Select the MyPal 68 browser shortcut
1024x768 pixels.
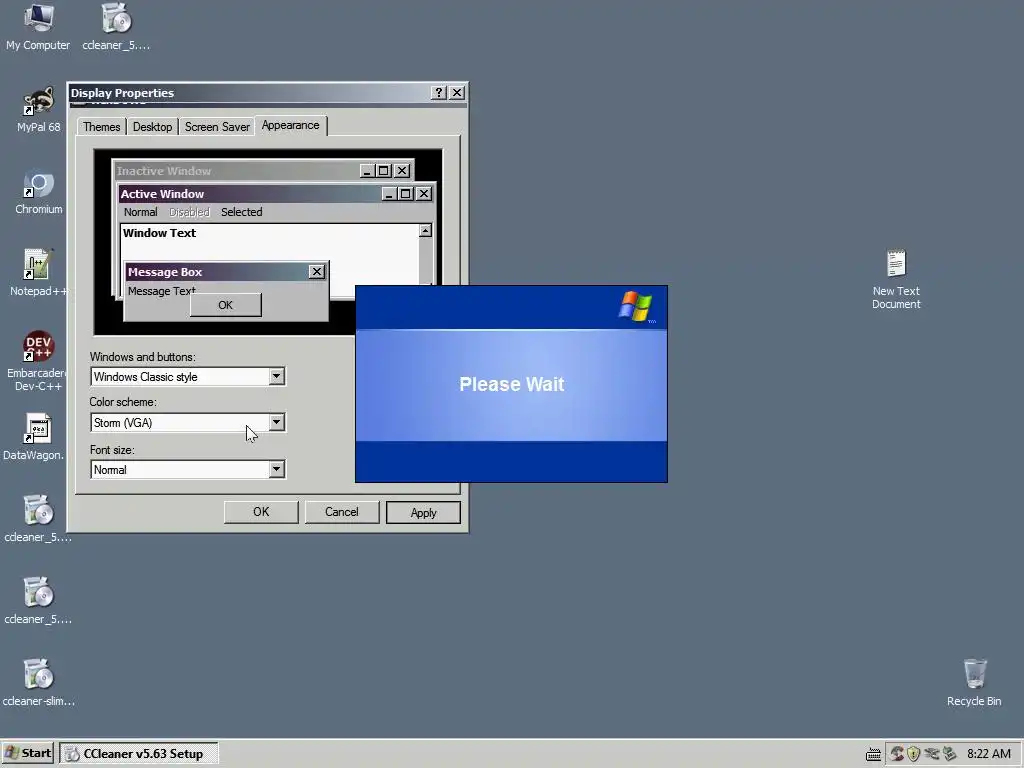[39, 108]
